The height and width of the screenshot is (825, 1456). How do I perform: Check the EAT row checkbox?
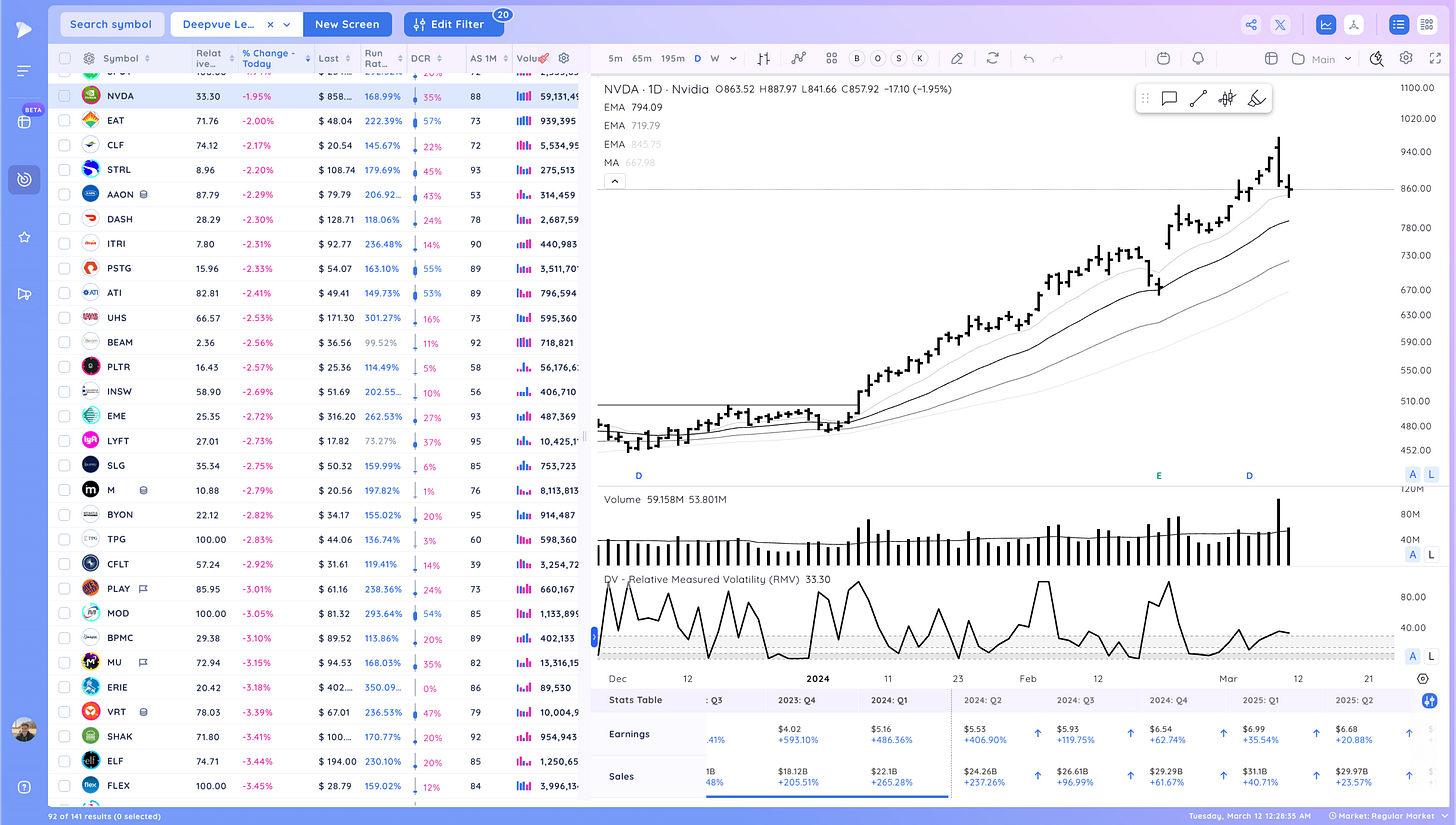(x=64, y=120)
